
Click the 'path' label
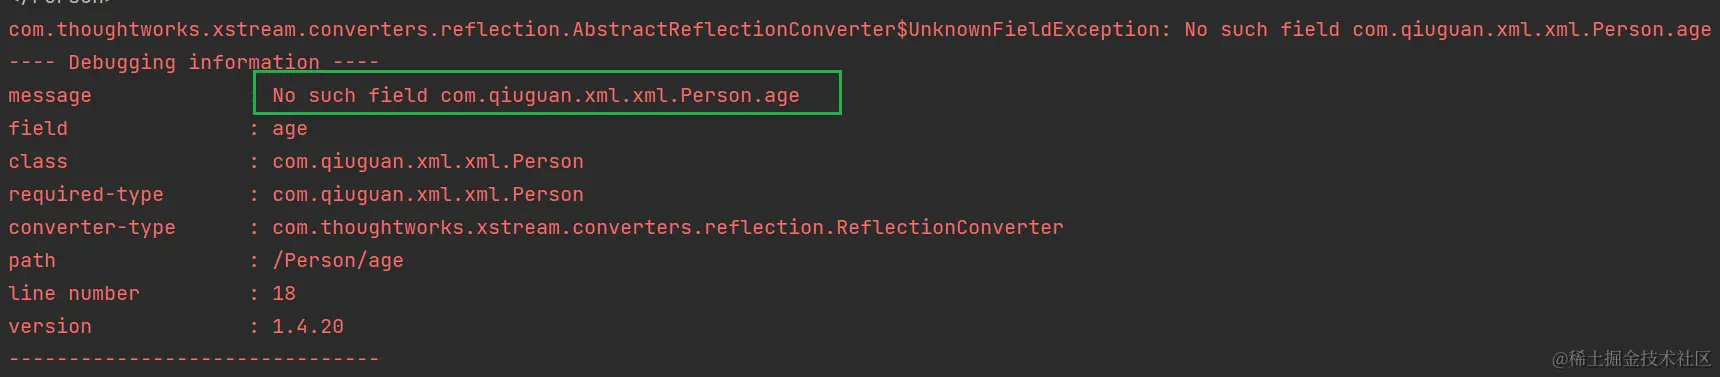(x=32, y=261)
